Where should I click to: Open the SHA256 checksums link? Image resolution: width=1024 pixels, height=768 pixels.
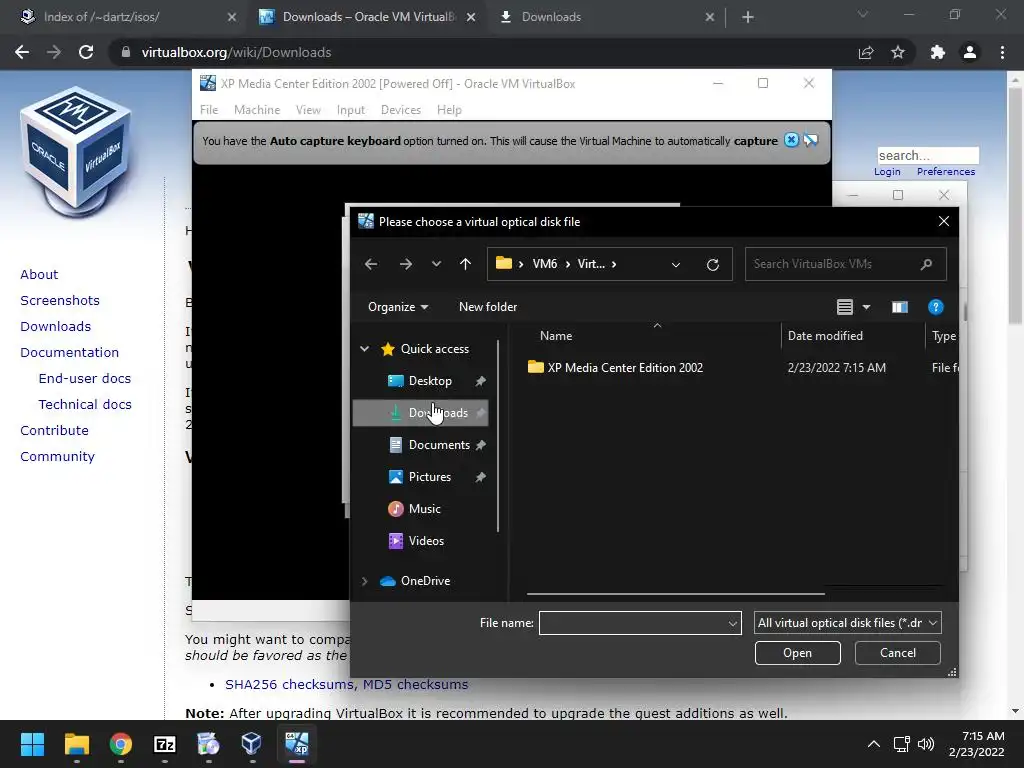pyautogui.click(x=289, y=684)
